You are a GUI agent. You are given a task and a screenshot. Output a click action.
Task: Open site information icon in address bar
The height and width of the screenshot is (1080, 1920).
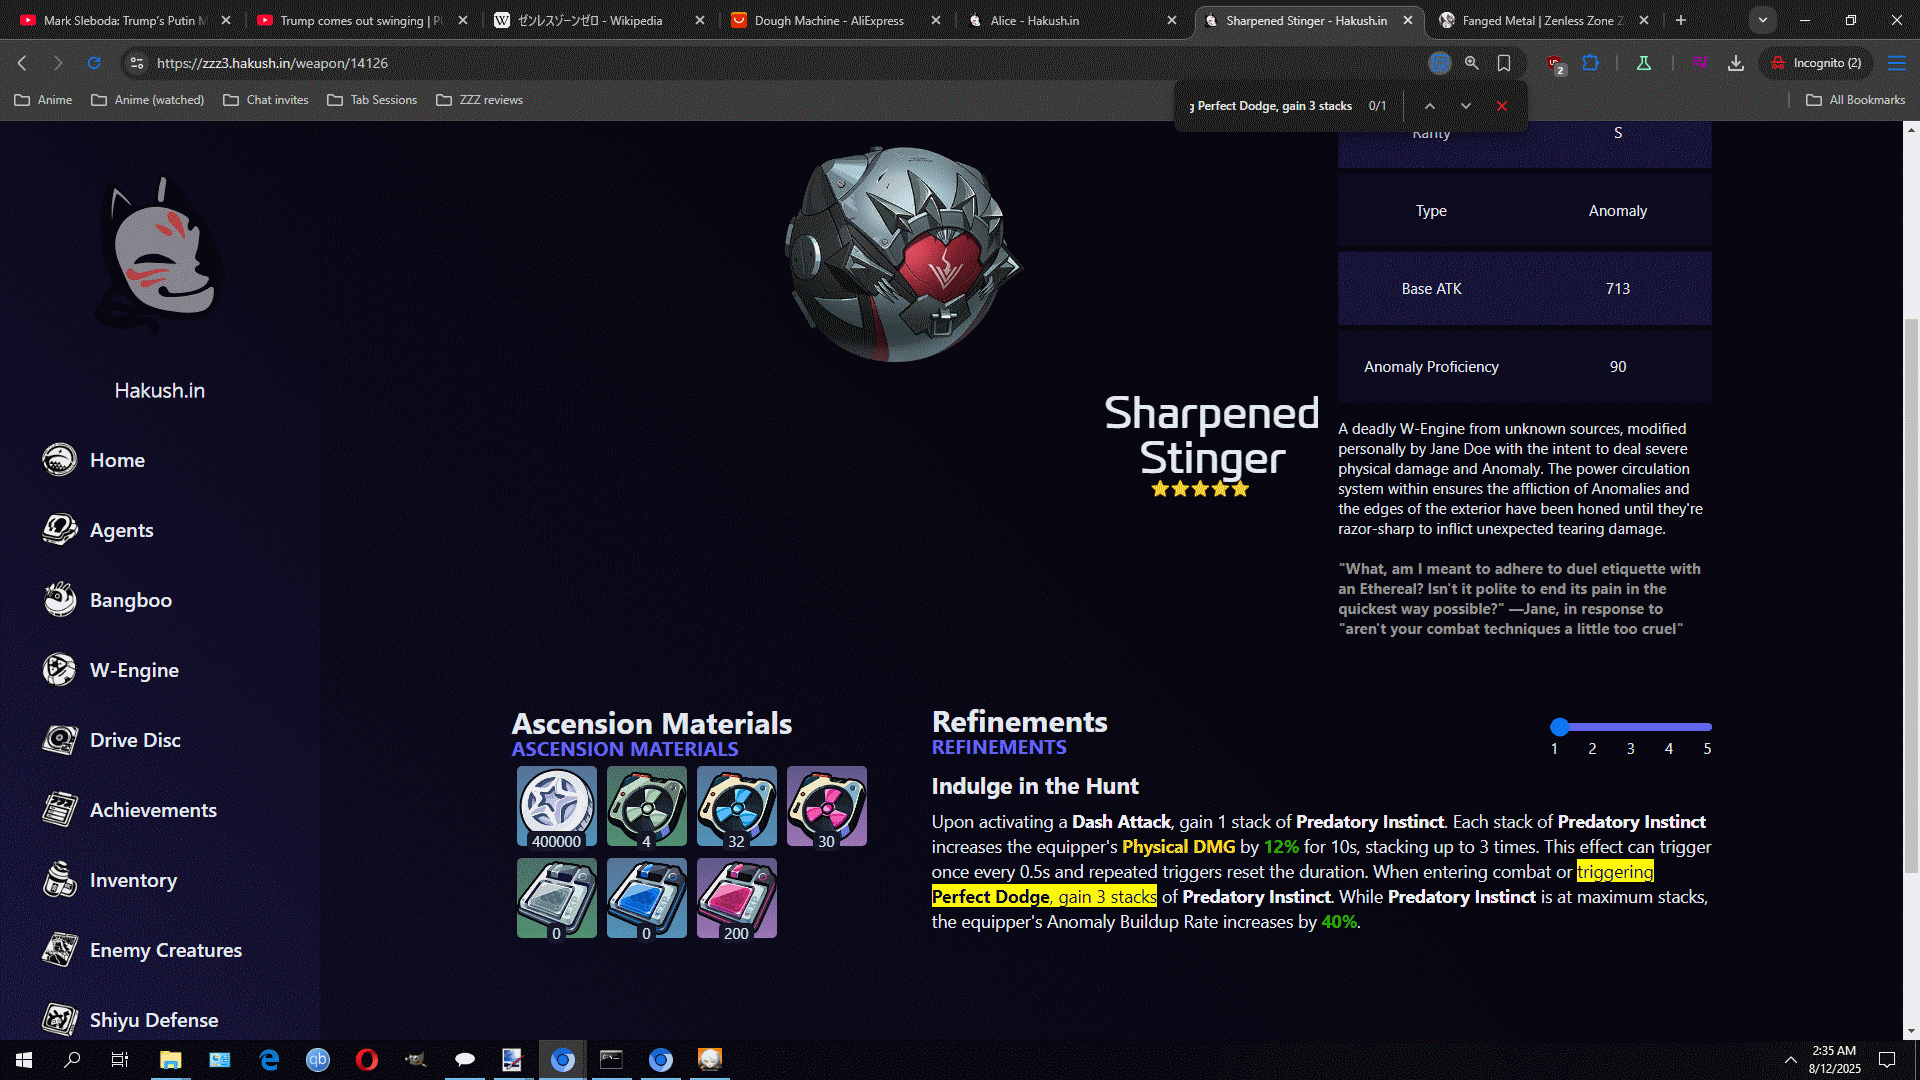pos(137,63)
